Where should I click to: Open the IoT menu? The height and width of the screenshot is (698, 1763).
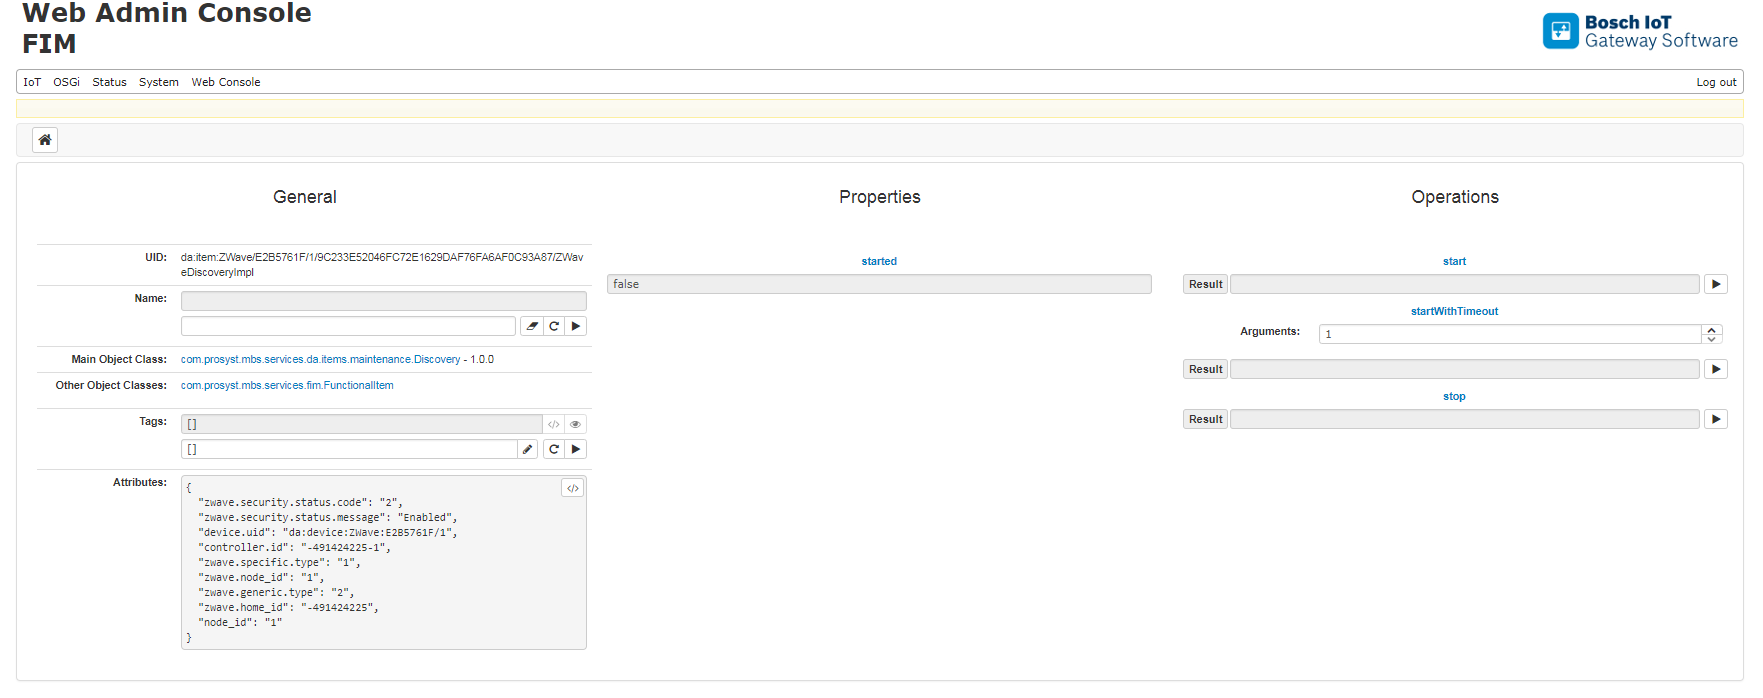[32, 82]
